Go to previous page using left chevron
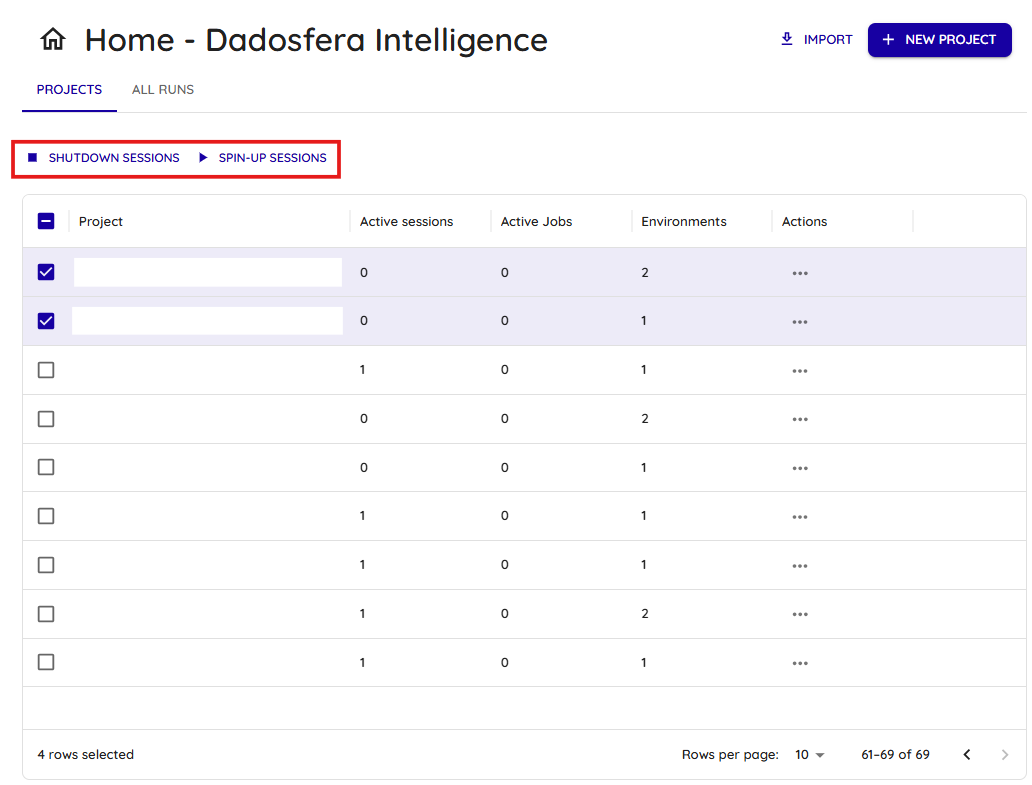This screenshot has width=1032, height=785. (967, 755)
